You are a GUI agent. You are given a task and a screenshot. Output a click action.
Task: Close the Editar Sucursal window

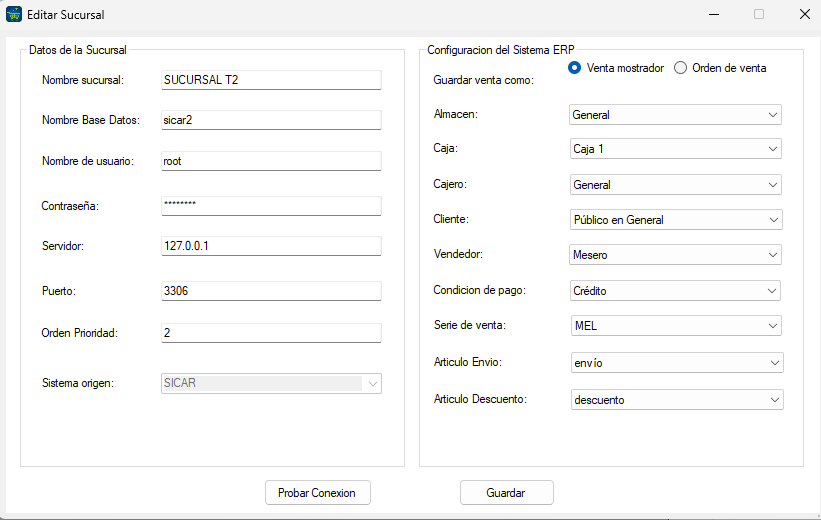[805, 14]
